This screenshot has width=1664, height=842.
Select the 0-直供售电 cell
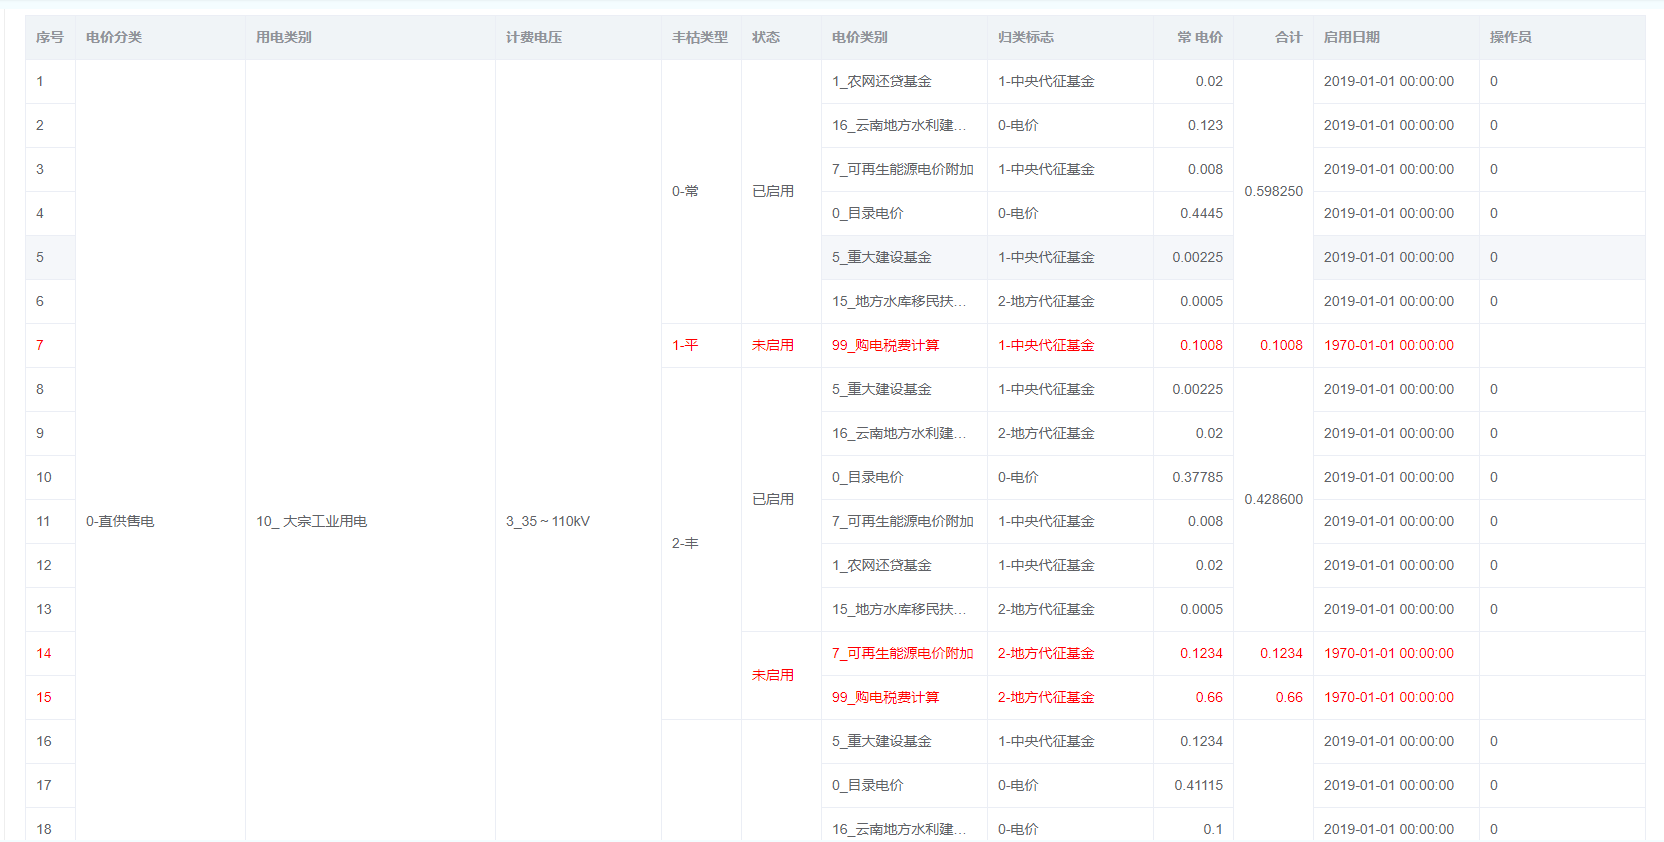120,521
